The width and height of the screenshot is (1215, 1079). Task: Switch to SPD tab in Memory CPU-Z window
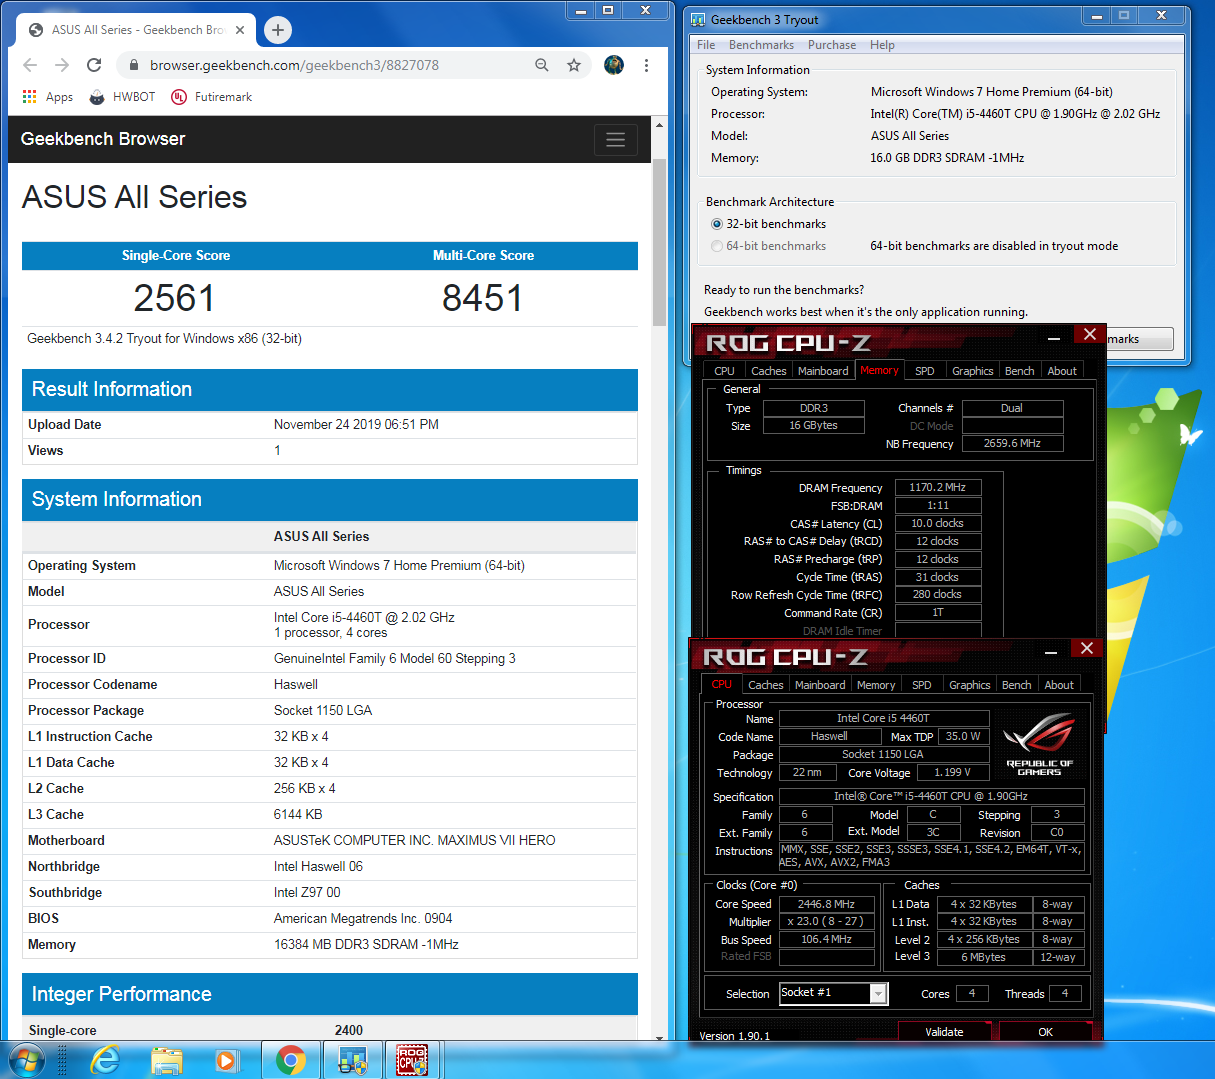click(925, 371)
